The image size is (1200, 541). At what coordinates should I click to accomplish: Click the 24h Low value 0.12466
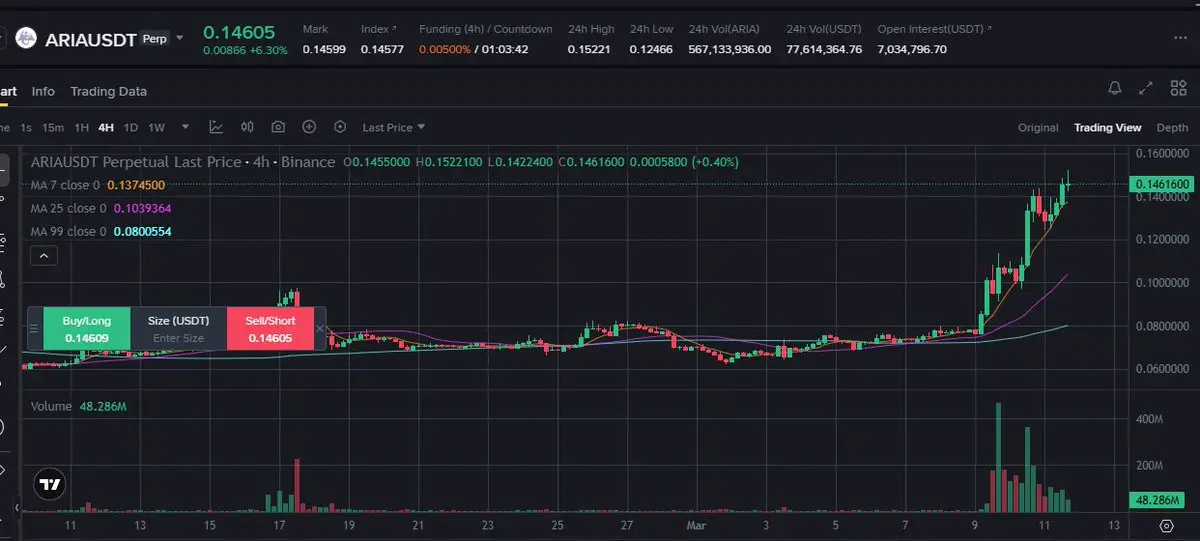point(650,48)
